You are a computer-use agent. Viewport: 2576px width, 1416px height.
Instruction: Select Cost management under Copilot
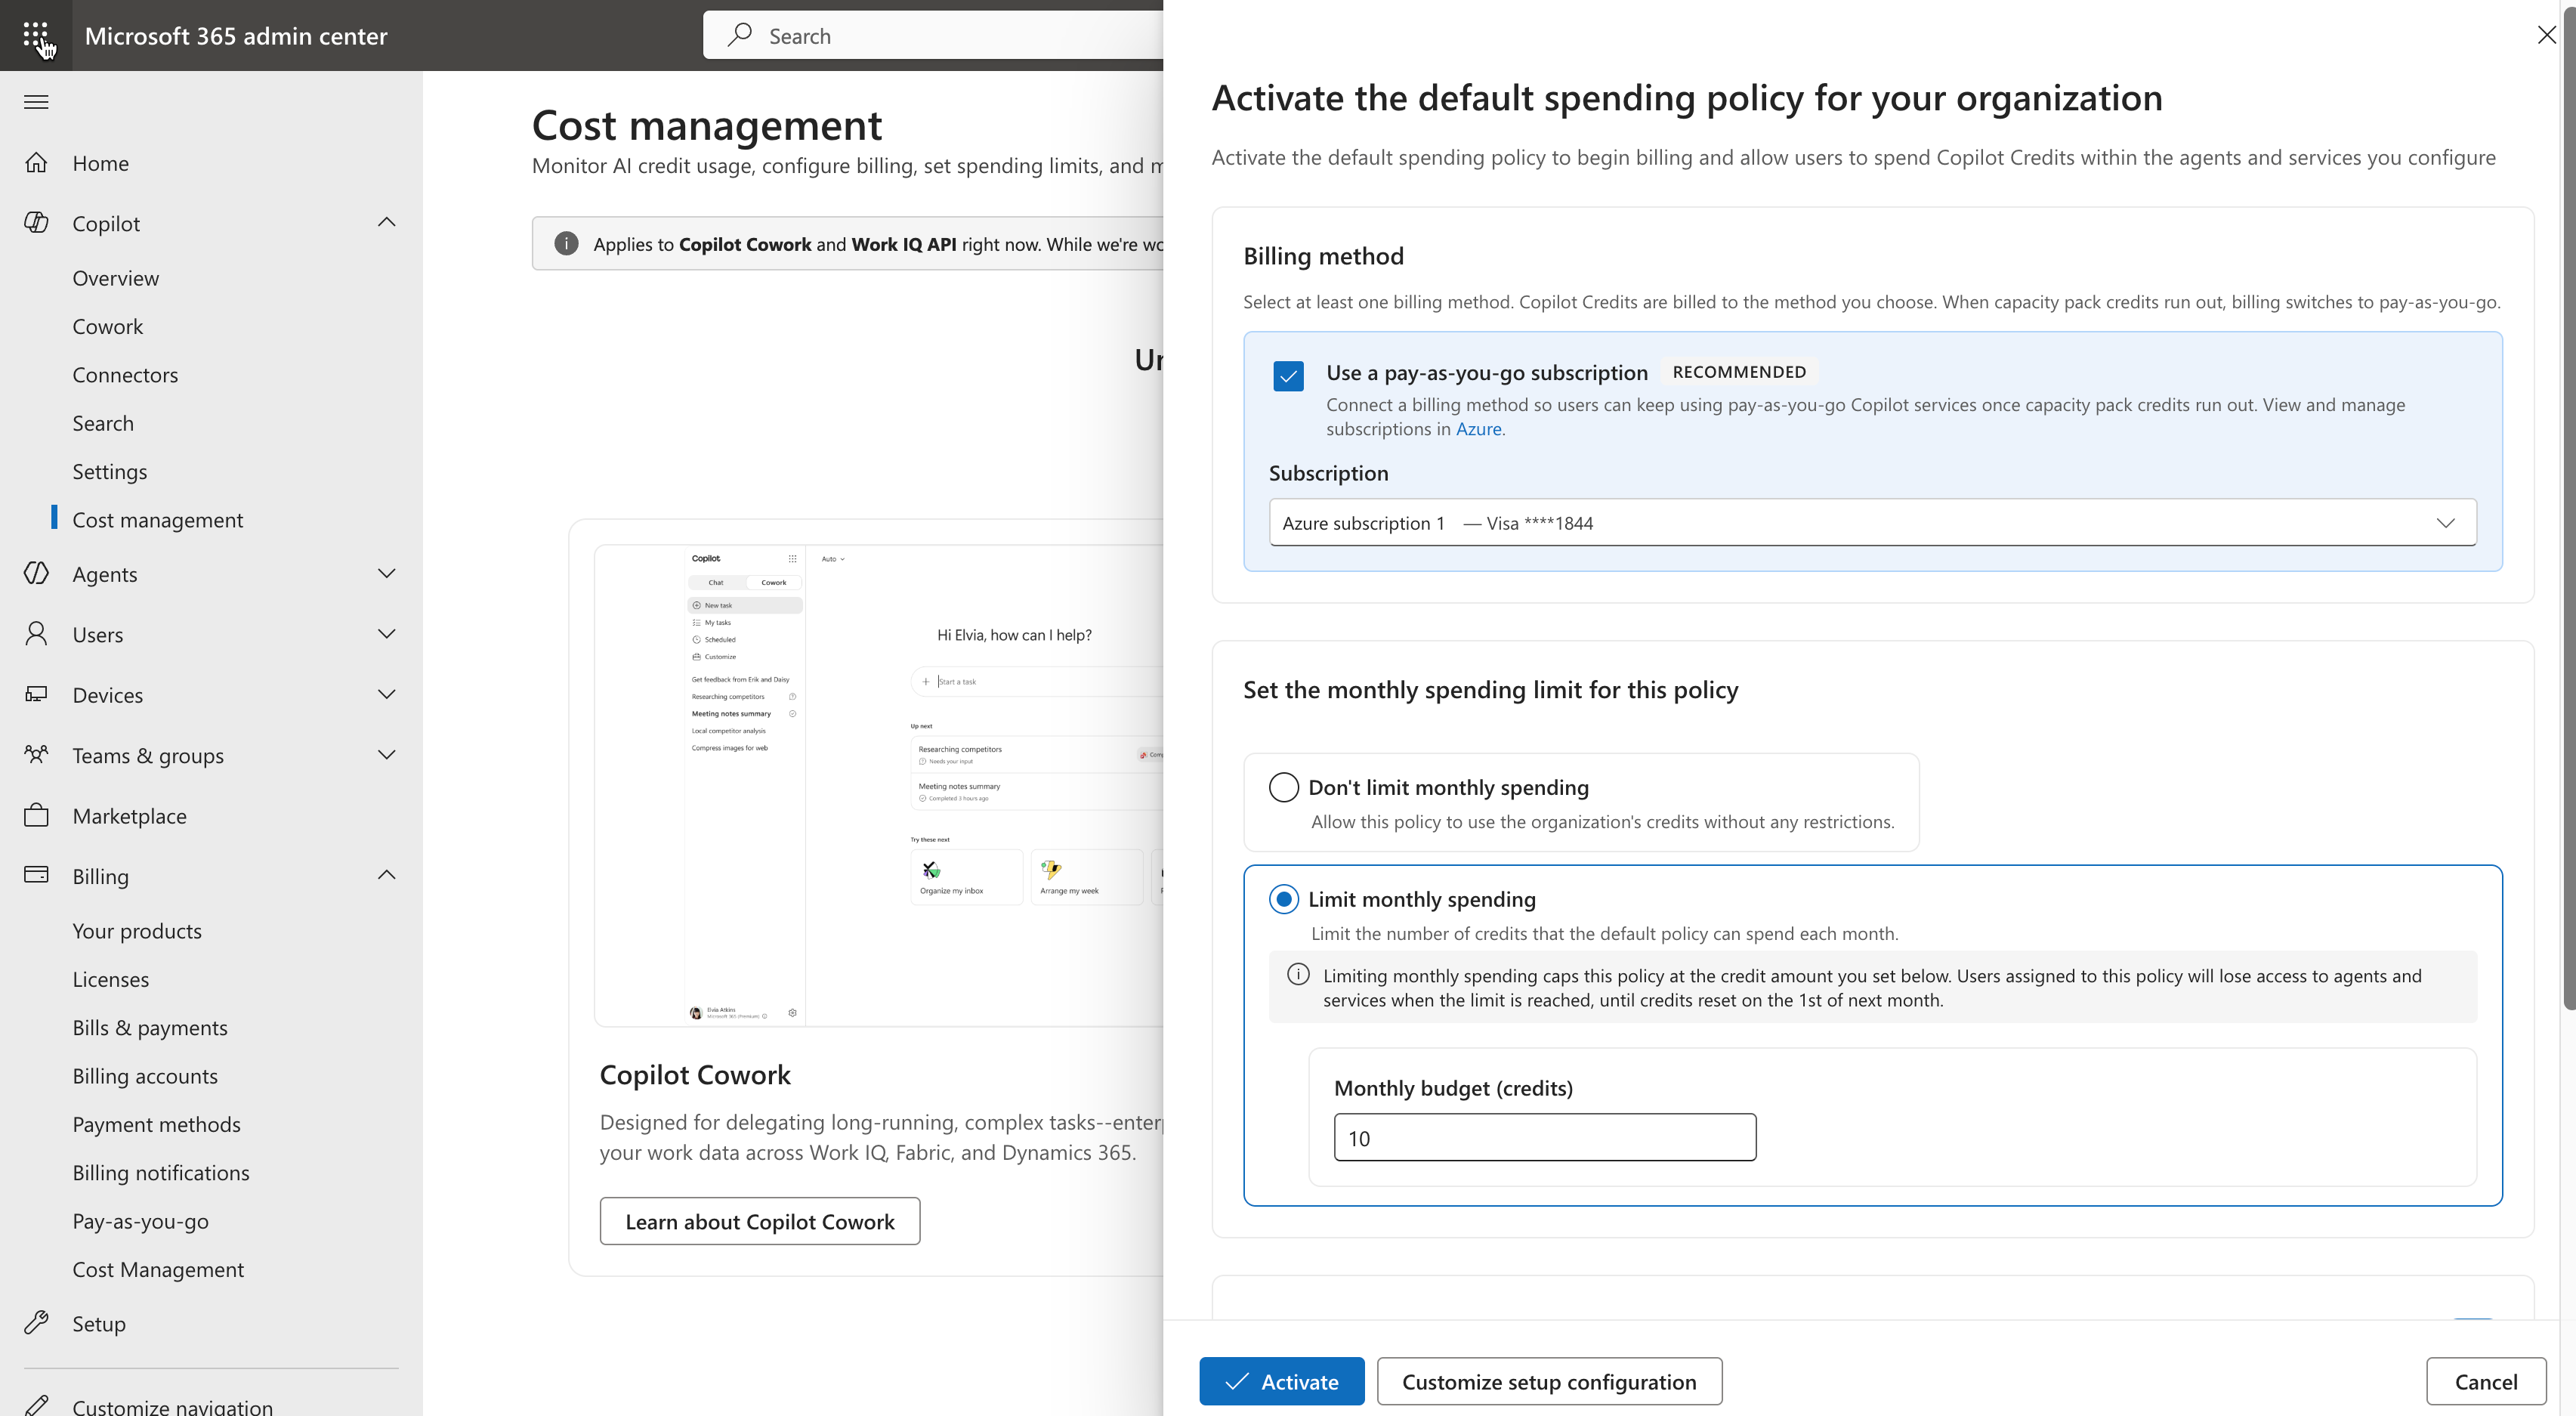(x=157, y=520)
